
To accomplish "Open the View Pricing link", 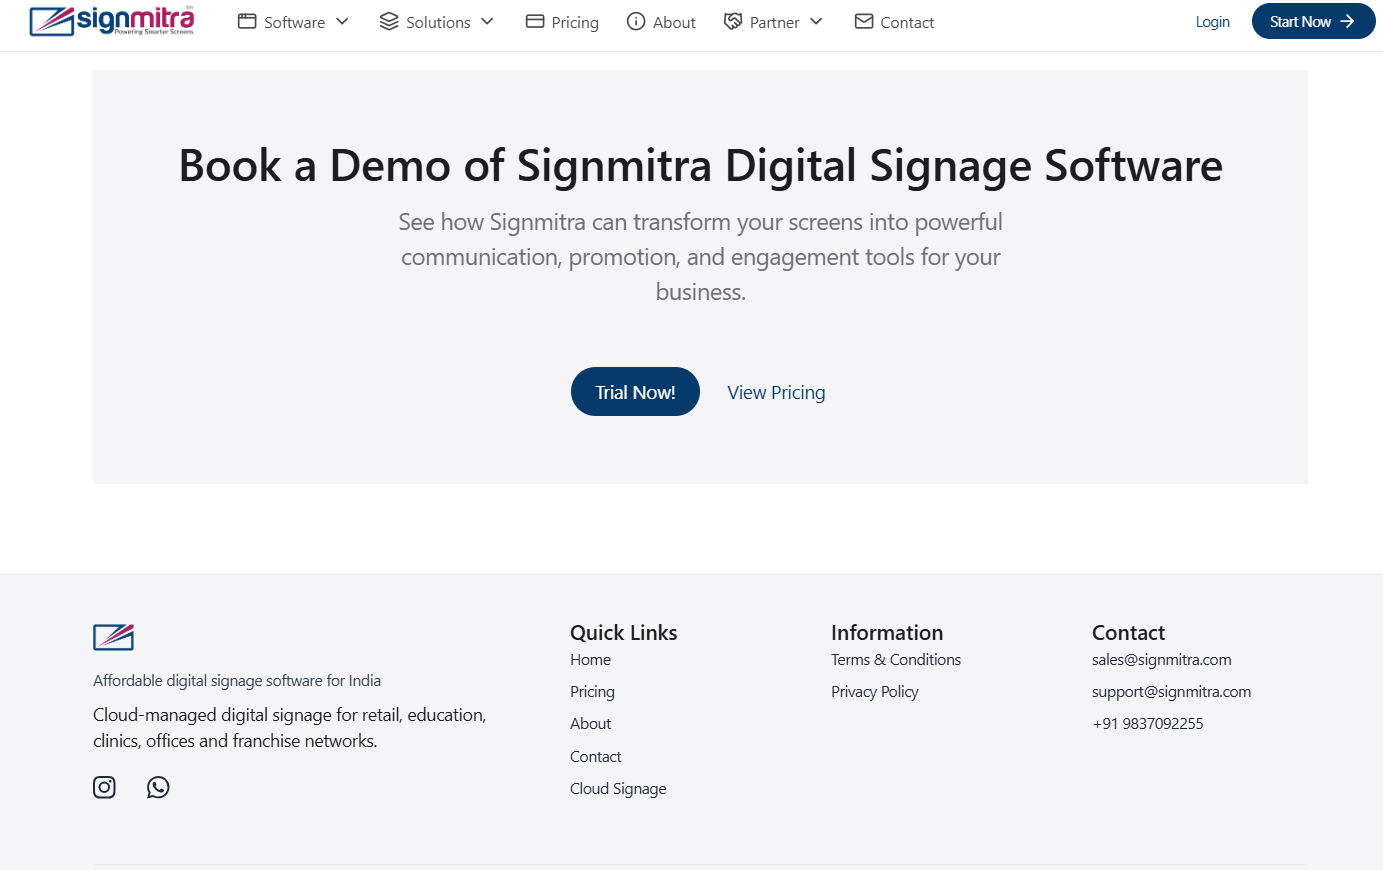I will coord(776,392).
